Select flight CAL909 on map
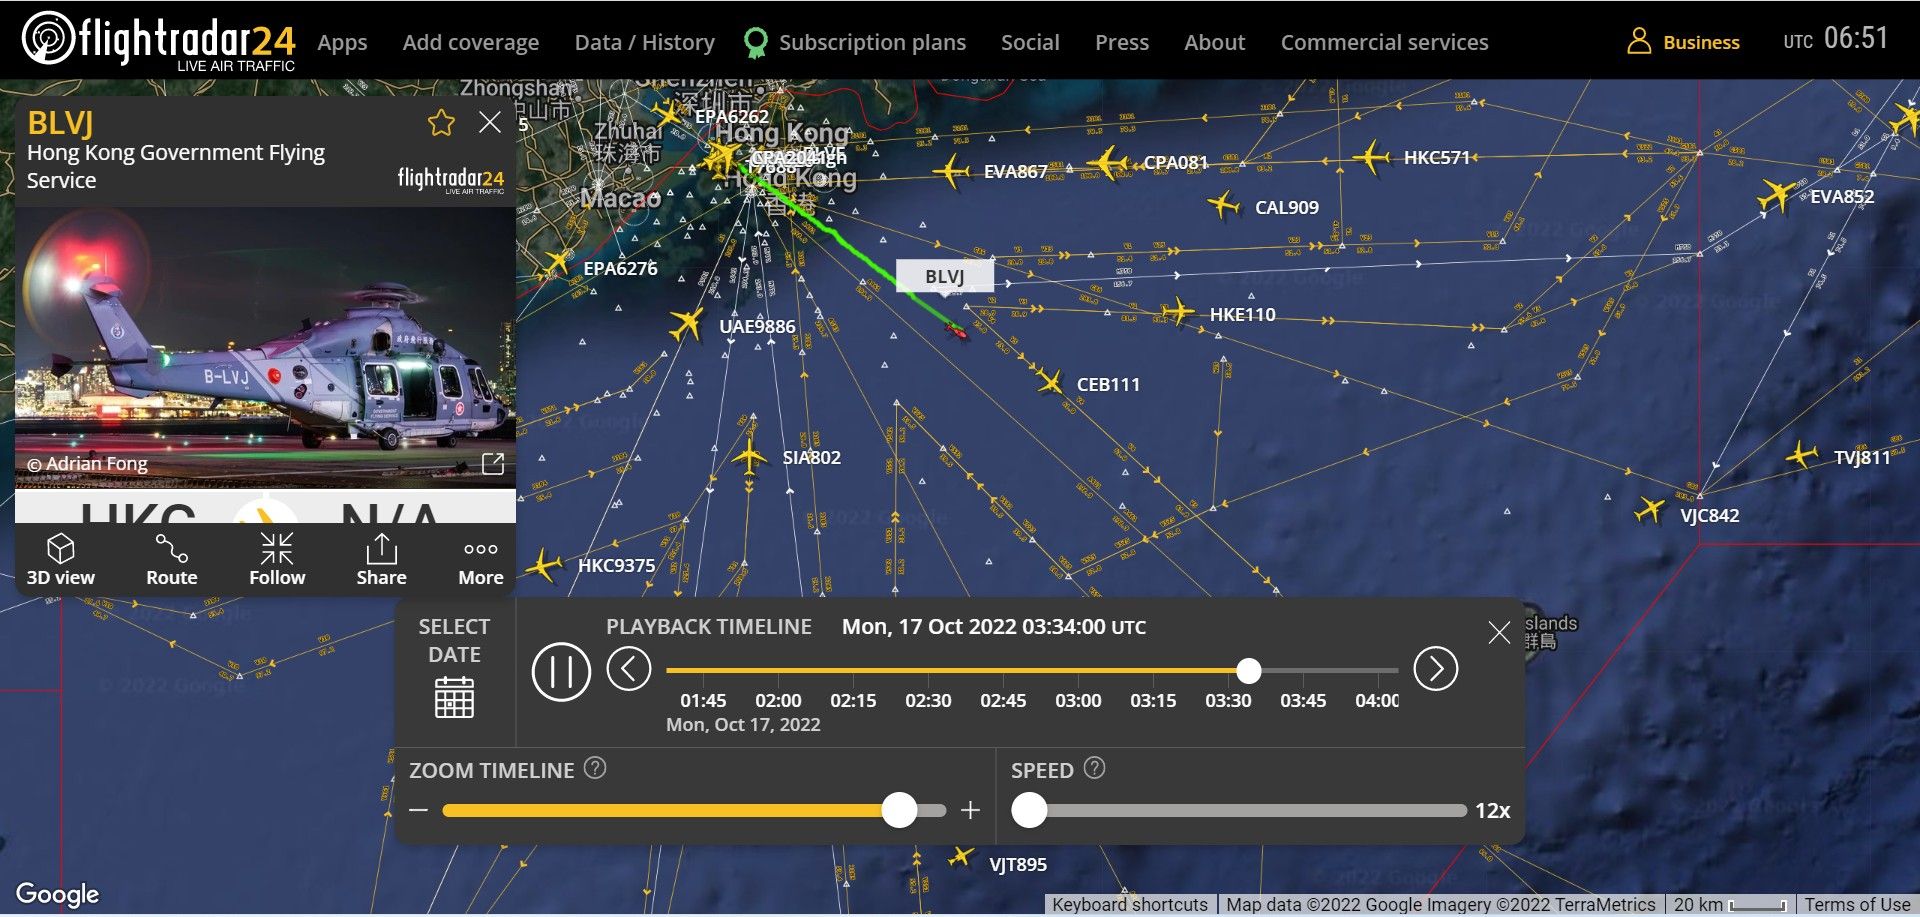 point(1223,205)
